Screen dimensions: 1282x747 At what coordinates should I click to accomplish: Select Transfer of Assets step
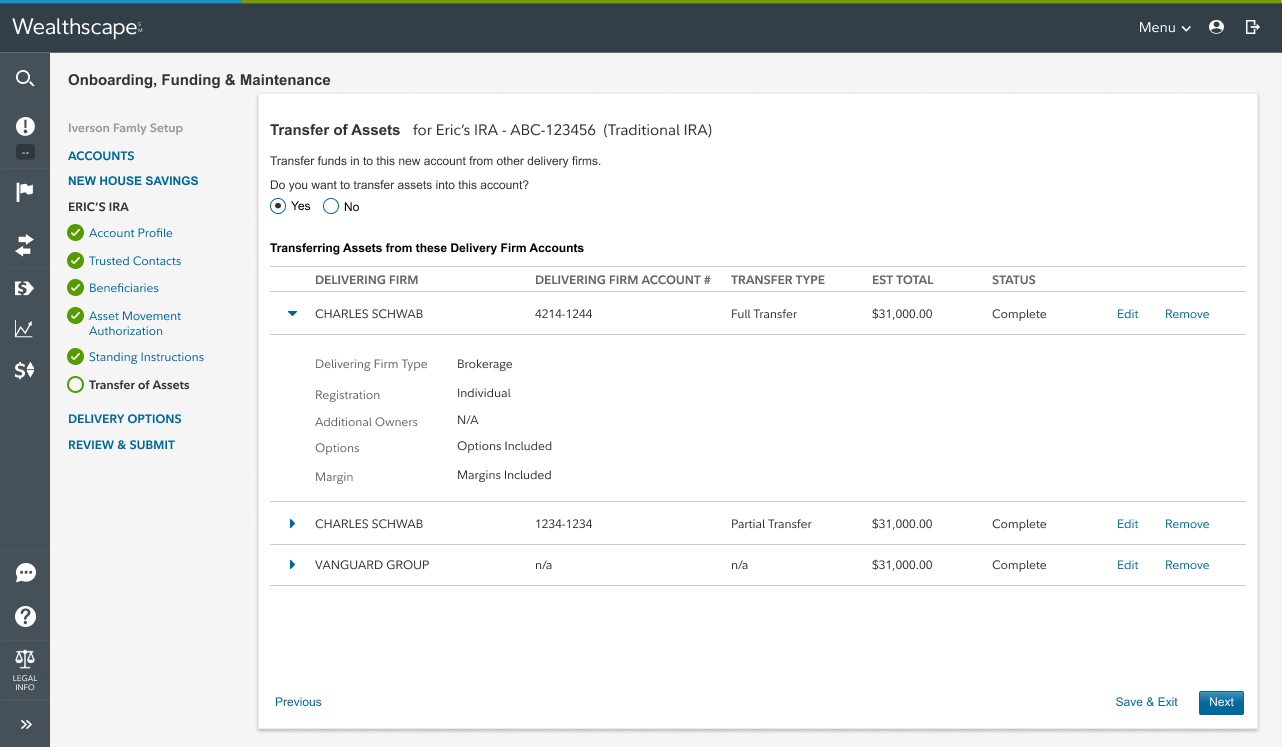click(139, 385)
